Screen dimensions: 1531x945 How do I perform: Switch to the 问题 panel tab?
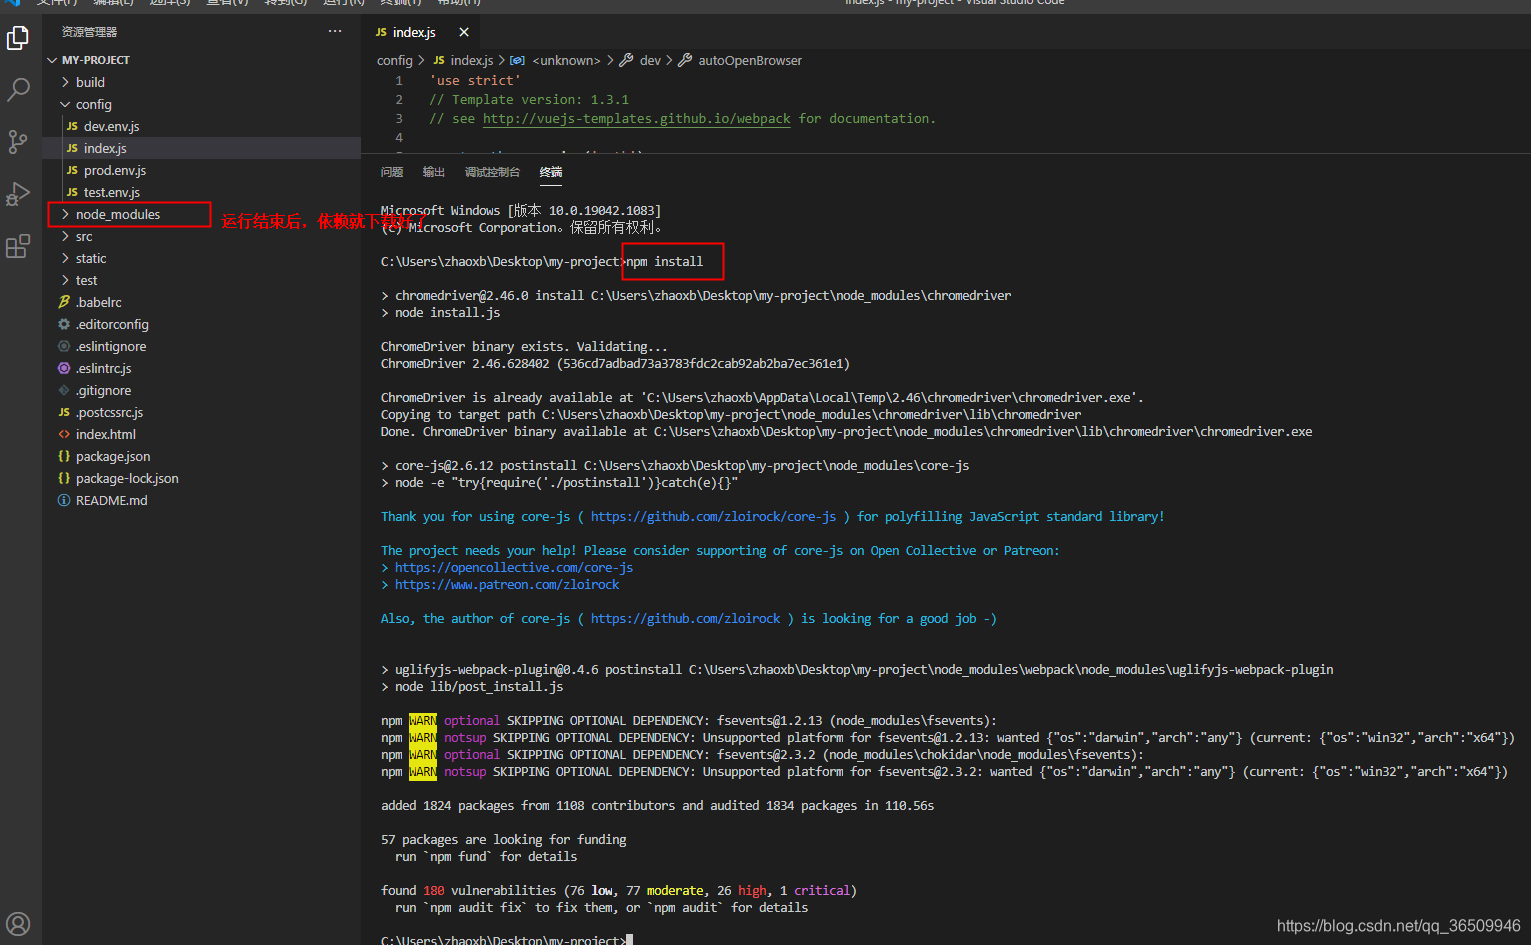390,171
